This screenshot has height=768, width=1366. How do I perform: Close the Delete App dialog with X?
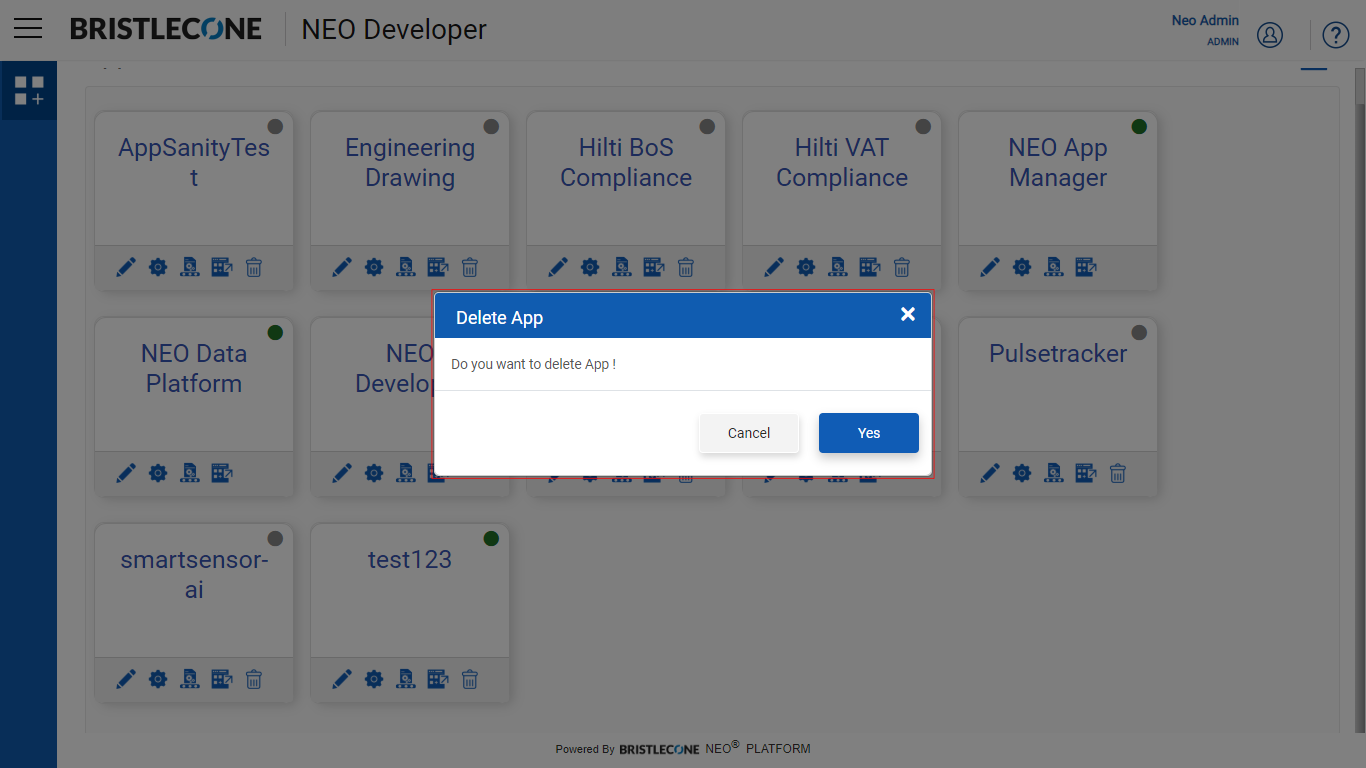pos(908,314)
